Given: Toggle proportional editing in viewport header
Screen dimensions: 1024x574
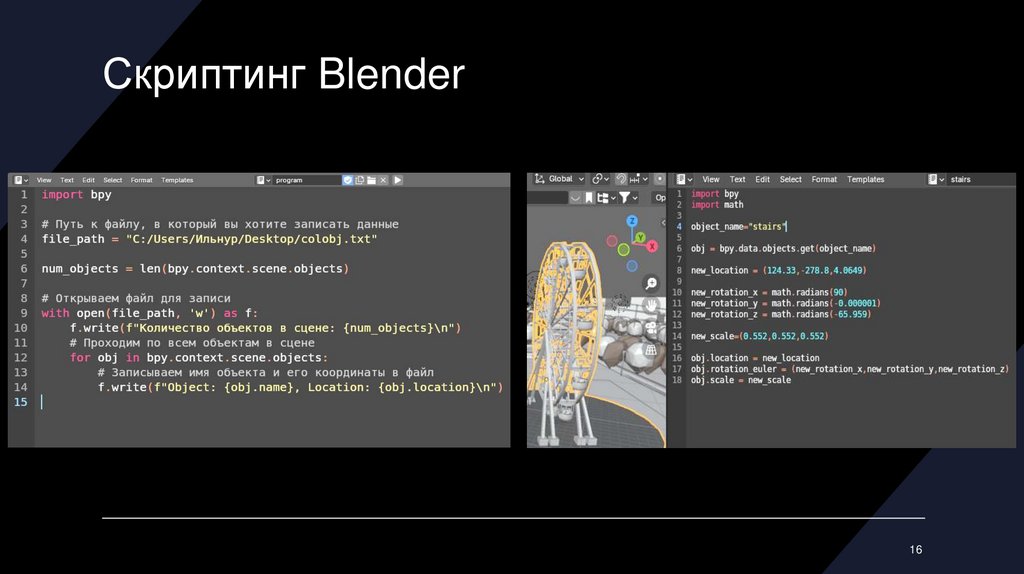Looking at the screenshot, I should (660, 179).
